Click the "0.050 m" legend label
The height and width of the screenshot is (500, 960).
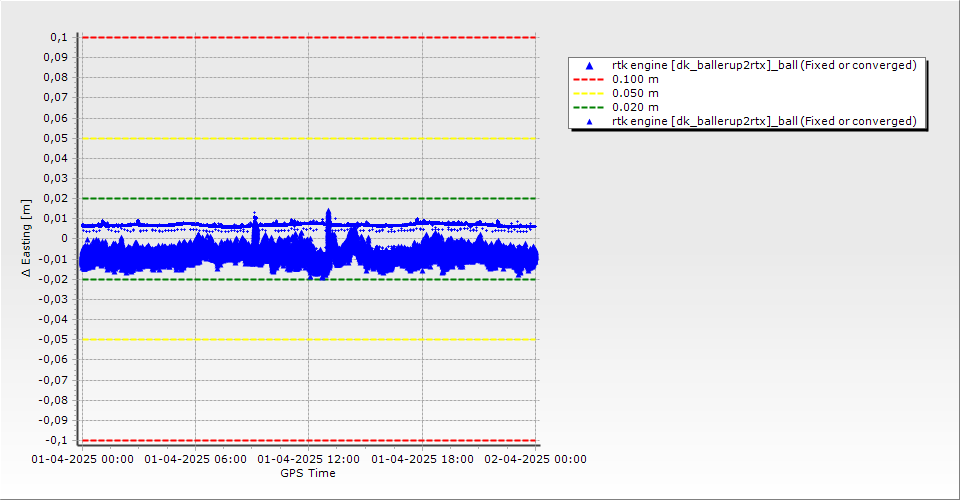point(636,94)
